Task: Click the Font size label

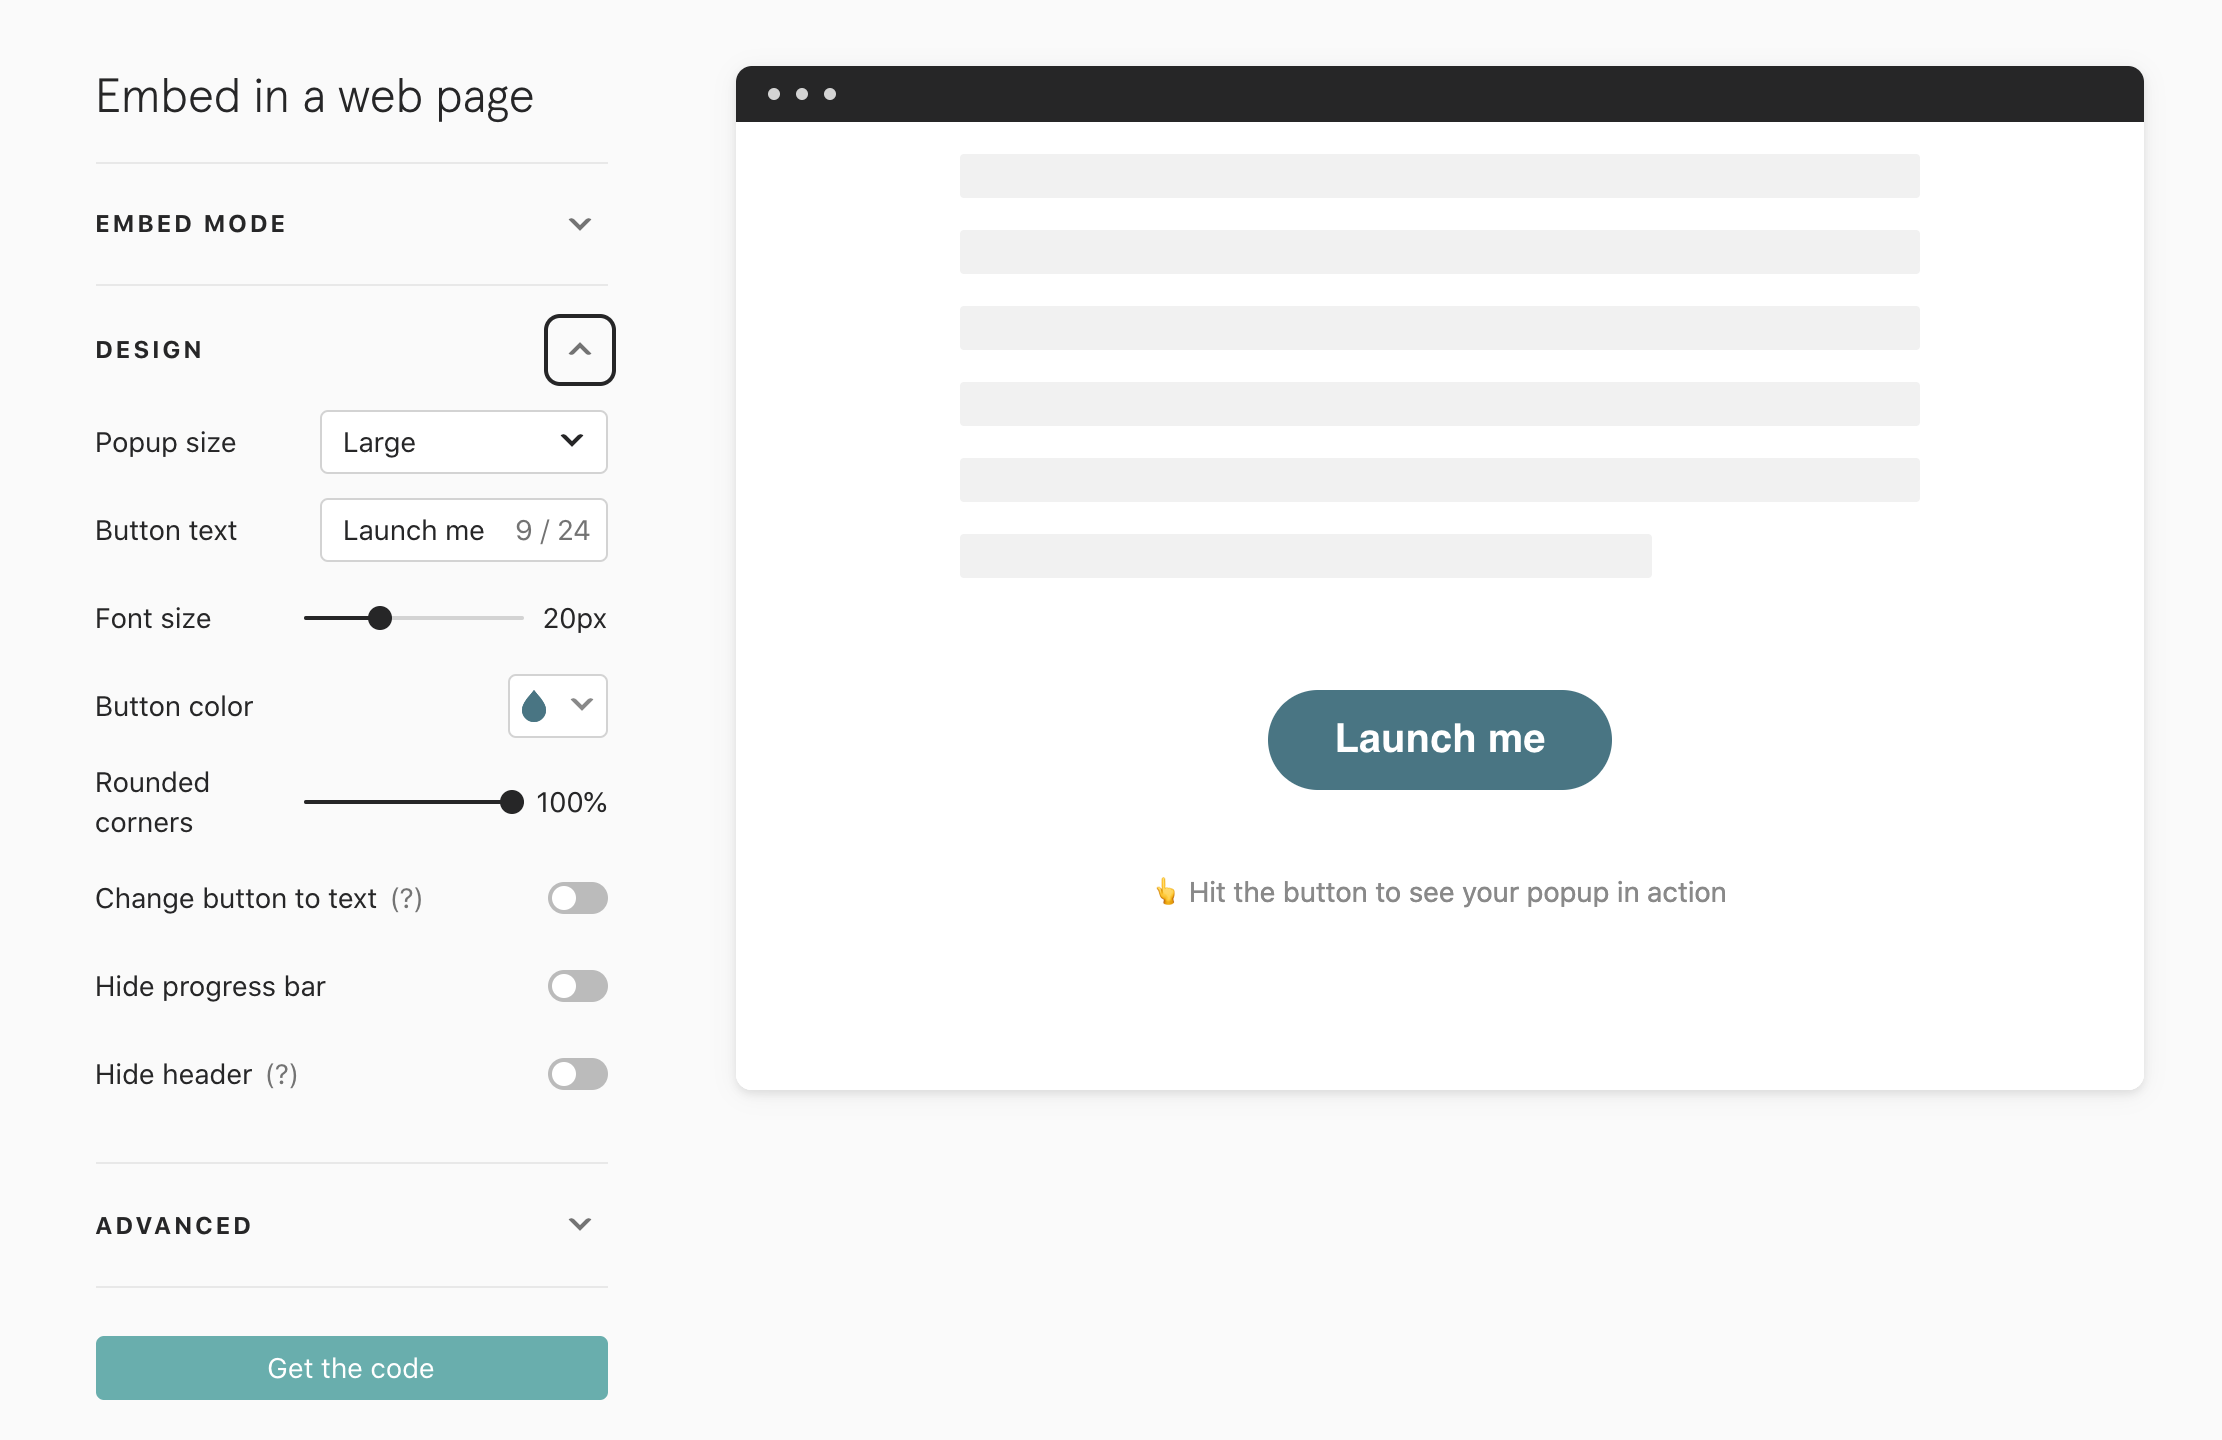Action: tap(153, 618)
